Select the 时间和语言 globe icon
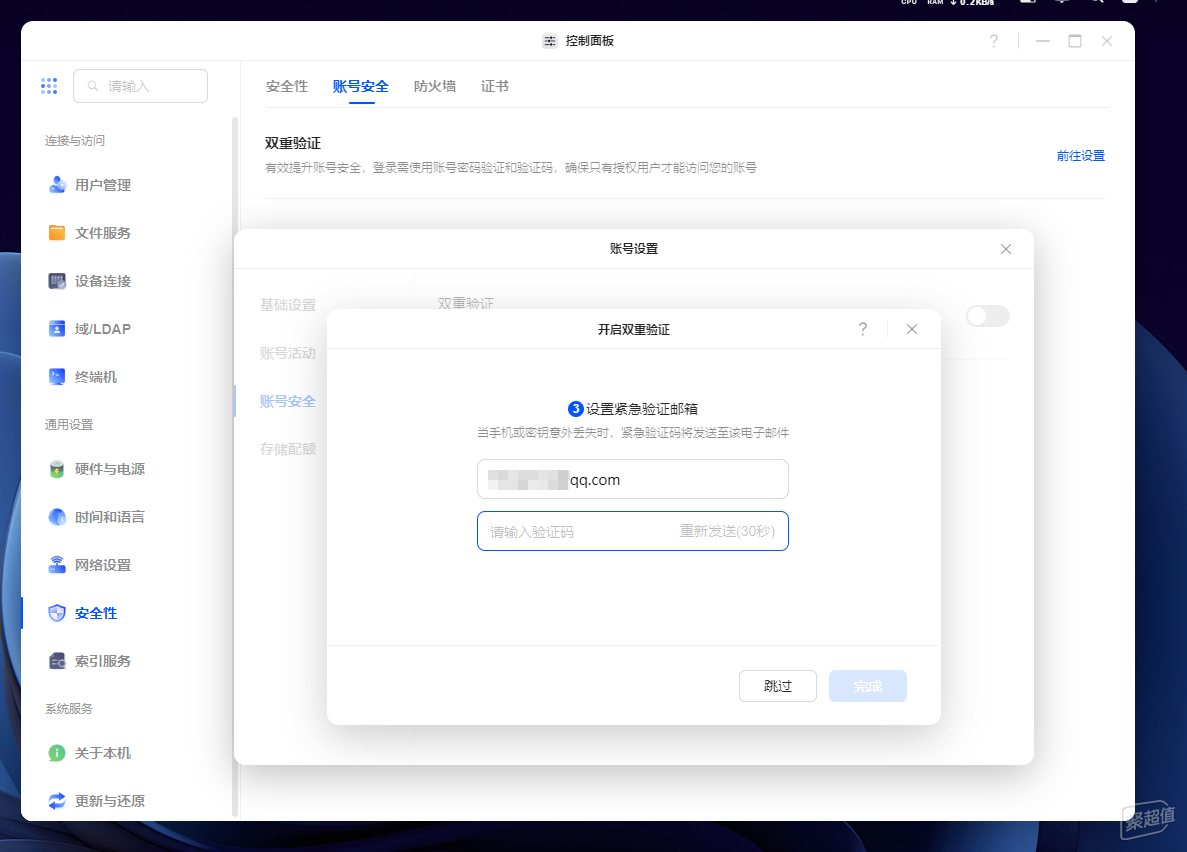 [x=57, y=517]
